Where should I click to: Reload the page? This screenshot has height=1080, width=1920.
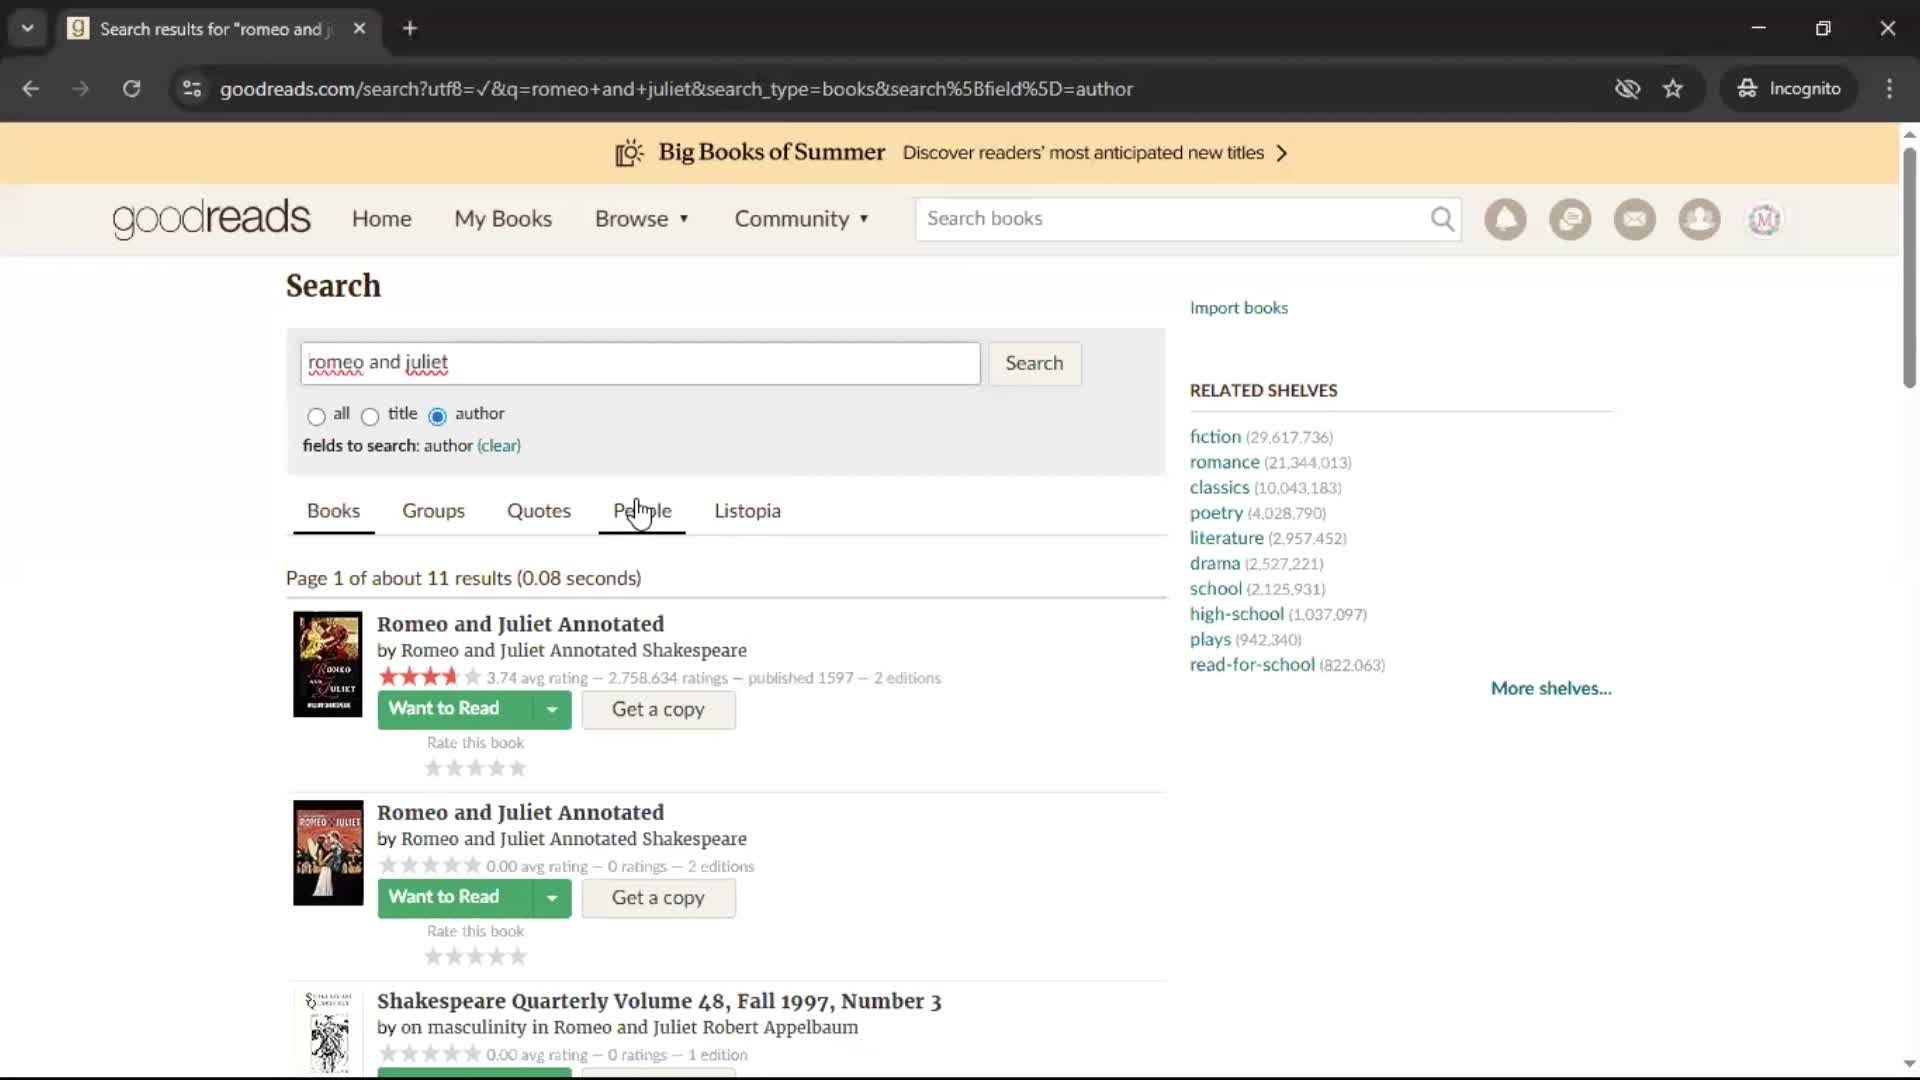[131, 89]
